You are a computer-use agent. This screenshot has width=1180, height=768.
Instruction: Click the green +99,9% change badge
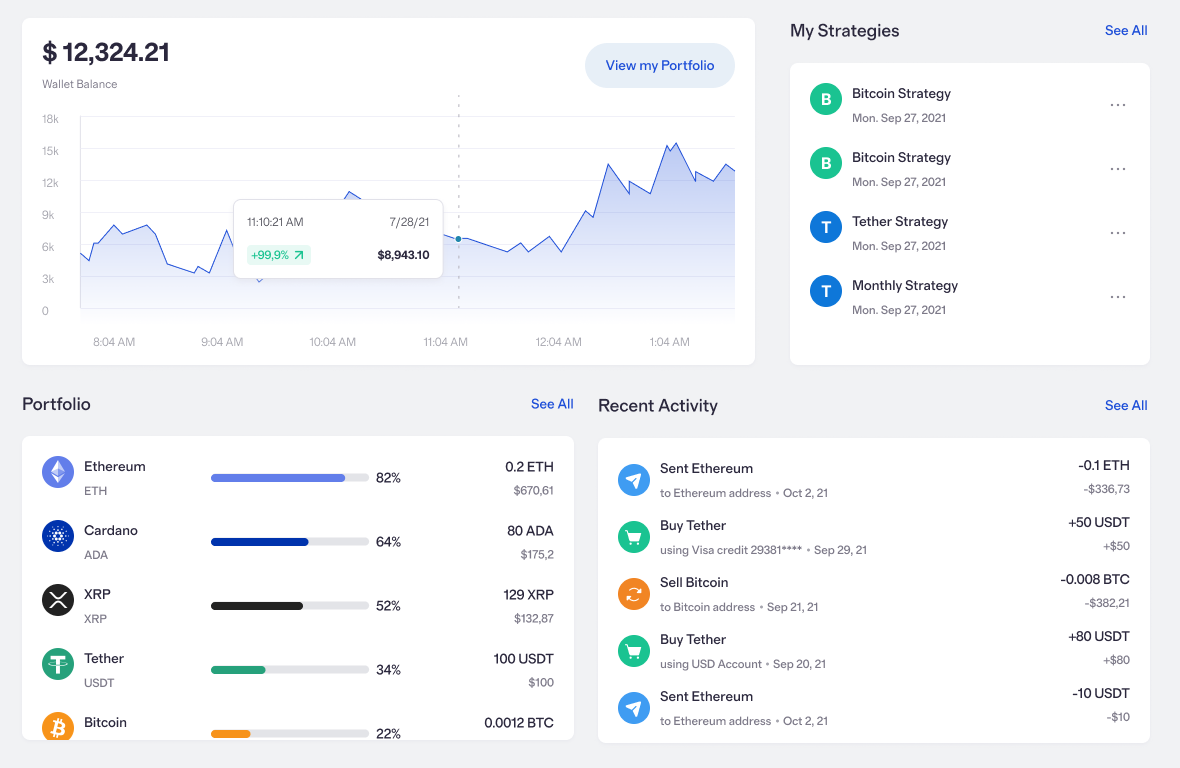[x=278, y=255]
